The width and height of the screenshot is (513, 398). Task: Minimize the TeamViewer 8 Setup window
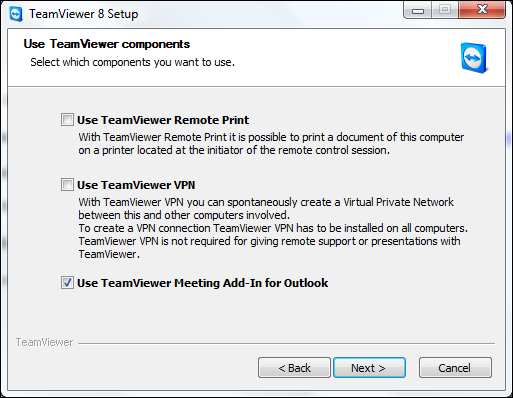(x=418, y=10)
